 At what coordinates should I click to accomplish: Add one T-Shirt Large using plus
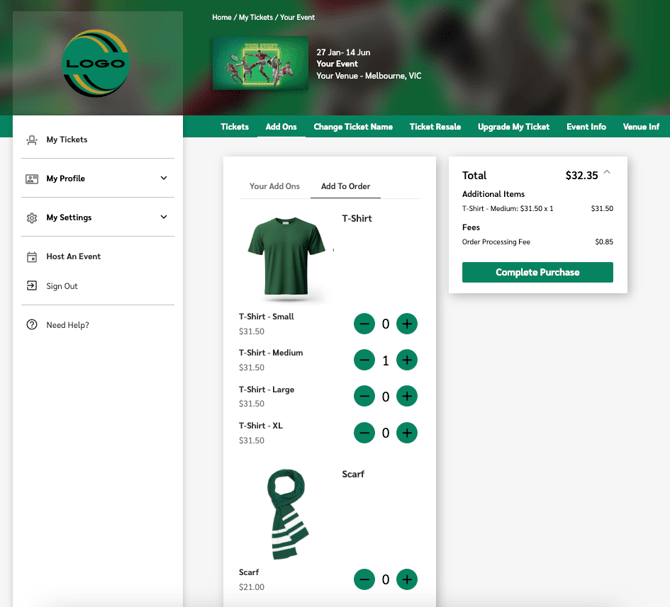(x=407, y=396)
